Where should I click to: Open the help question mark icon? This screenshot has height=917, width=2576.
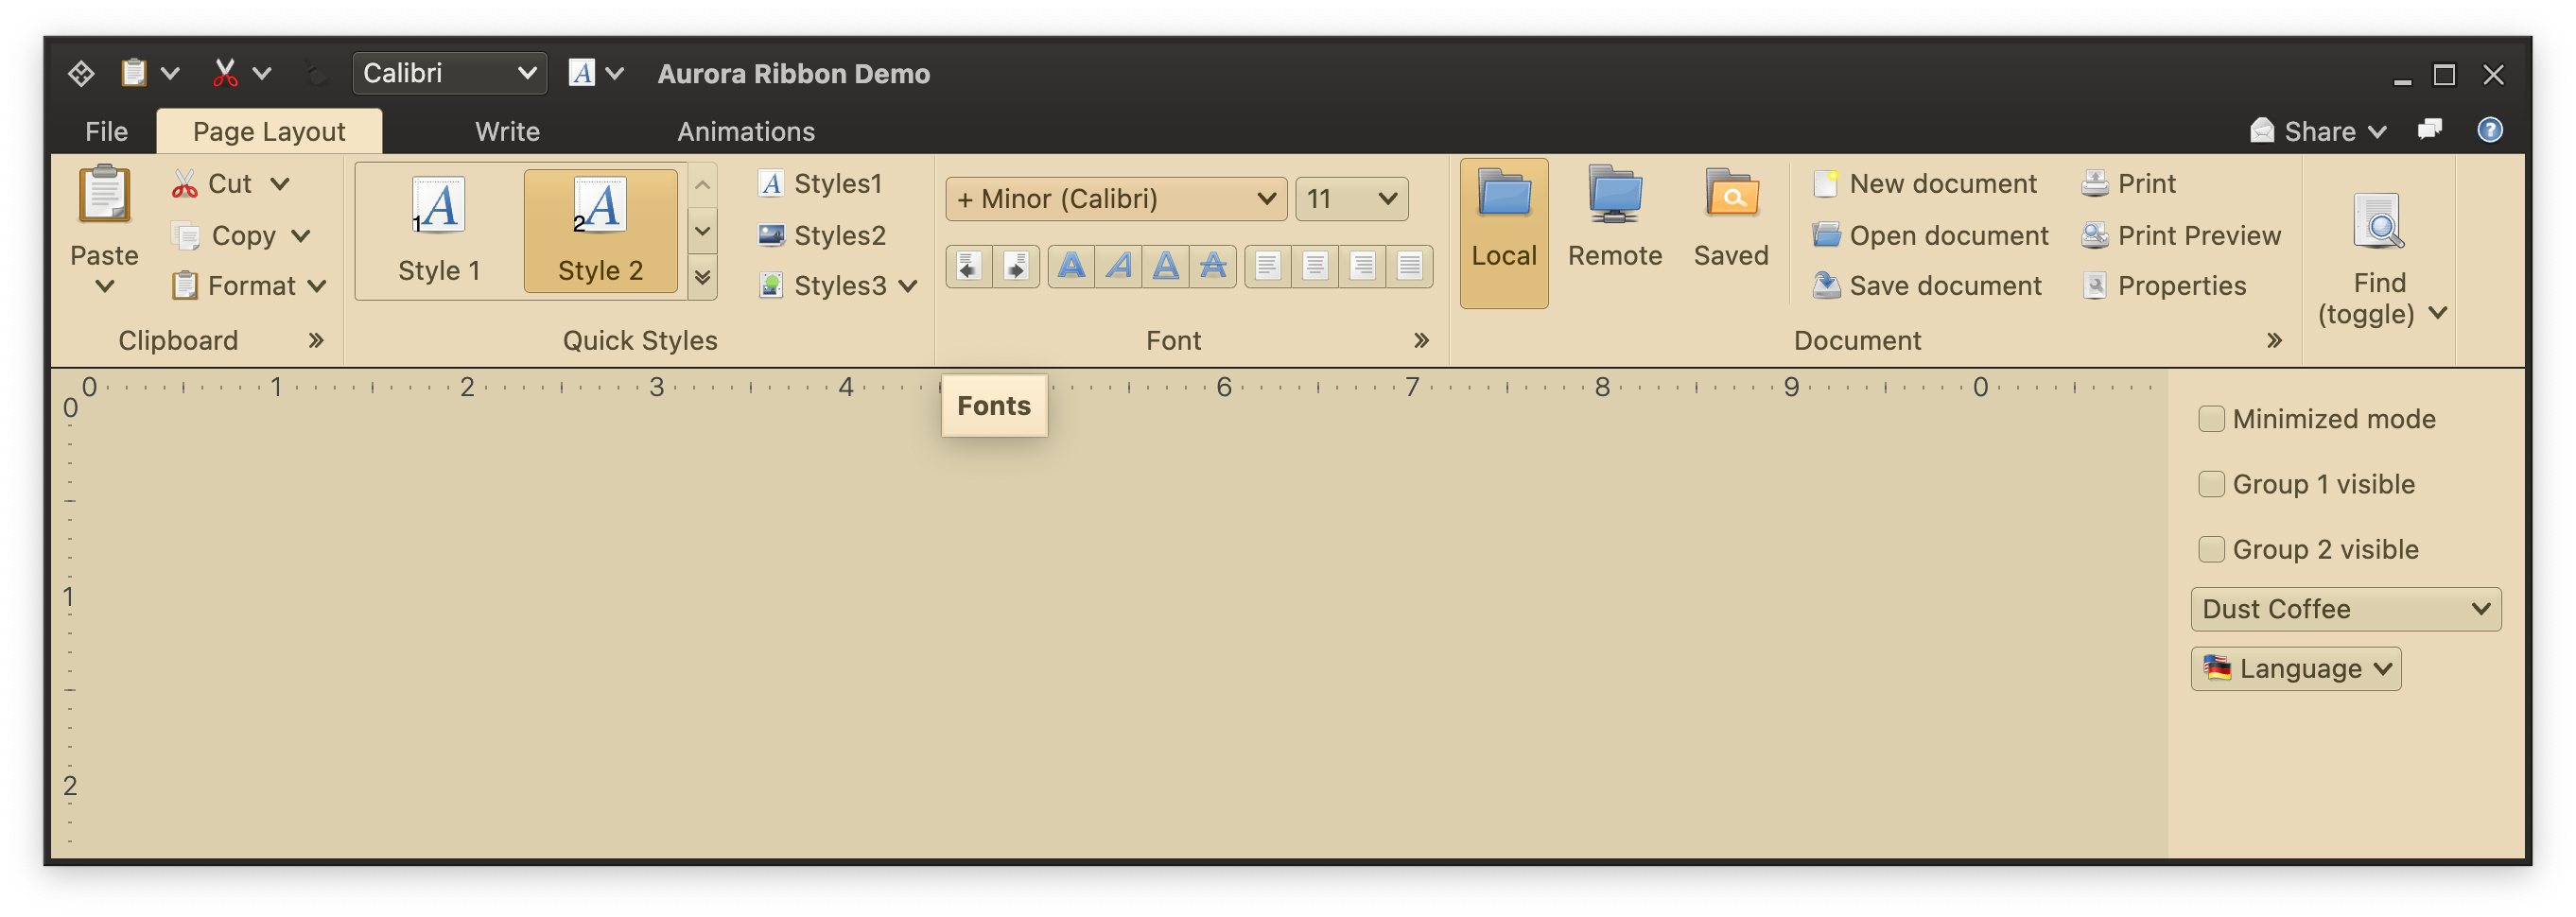point(2489,130)
